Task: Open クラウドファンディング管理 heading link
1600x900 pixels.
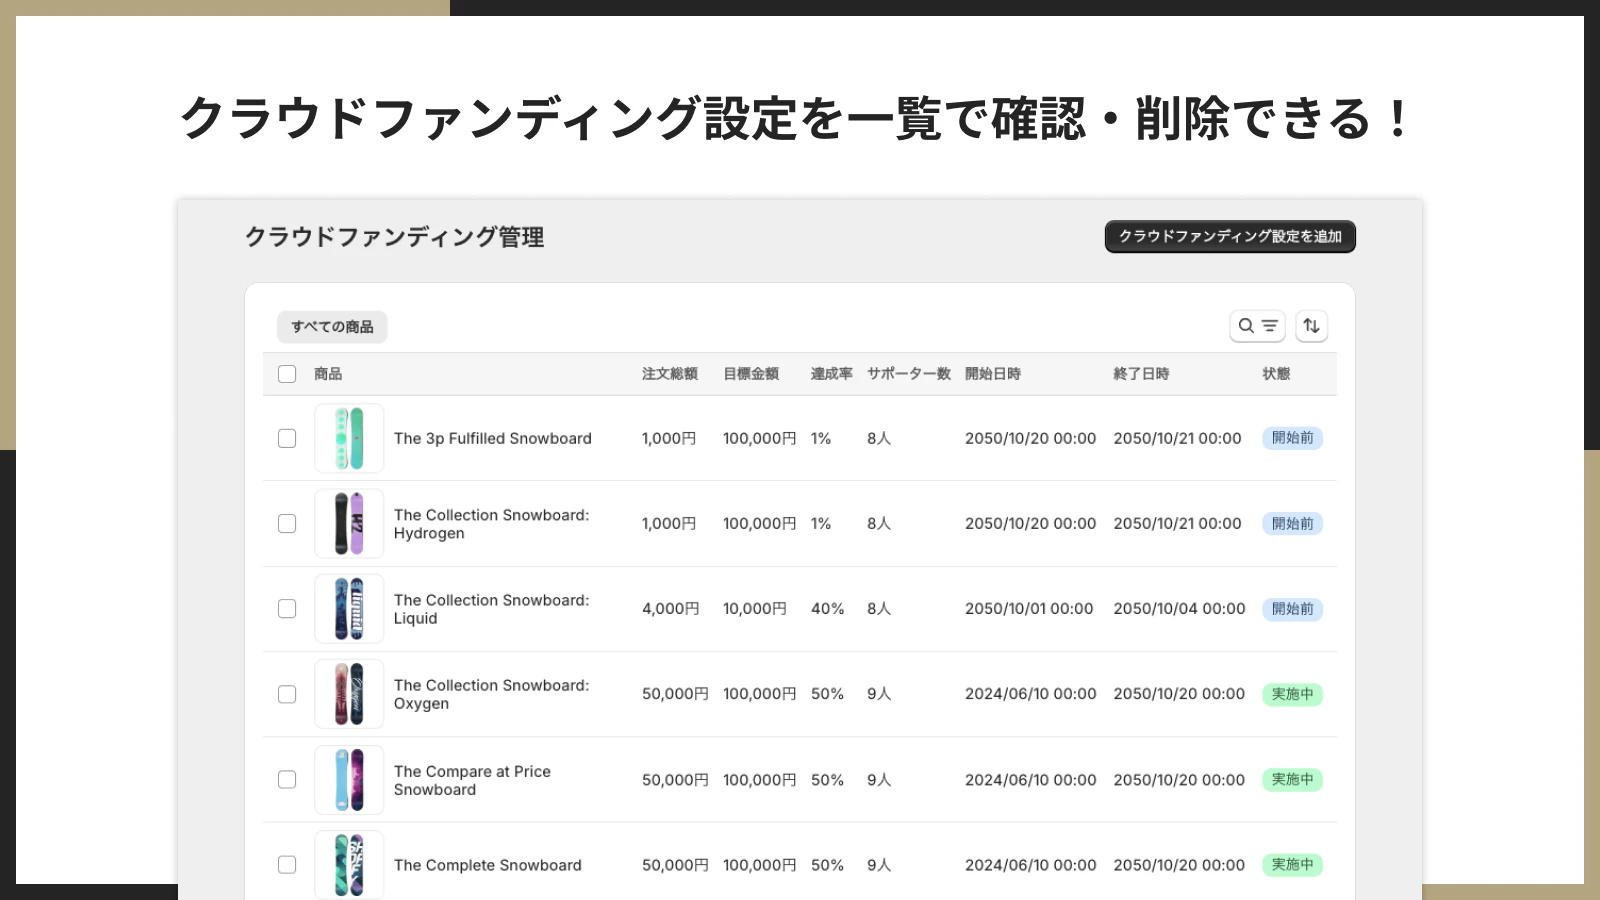Action: tap(395, 237)
